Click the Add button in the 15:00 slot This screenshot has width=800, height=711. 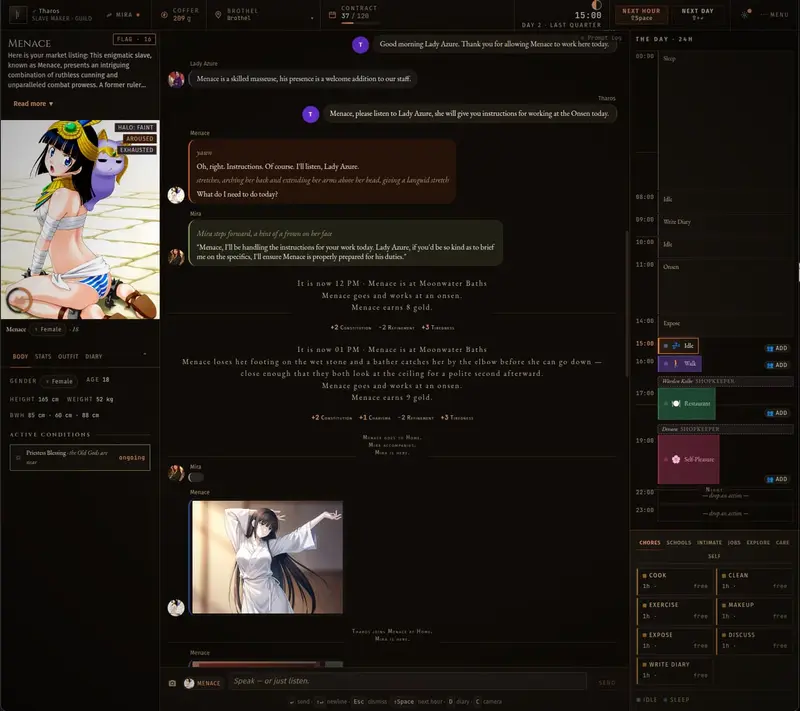(x=777, y=348)
